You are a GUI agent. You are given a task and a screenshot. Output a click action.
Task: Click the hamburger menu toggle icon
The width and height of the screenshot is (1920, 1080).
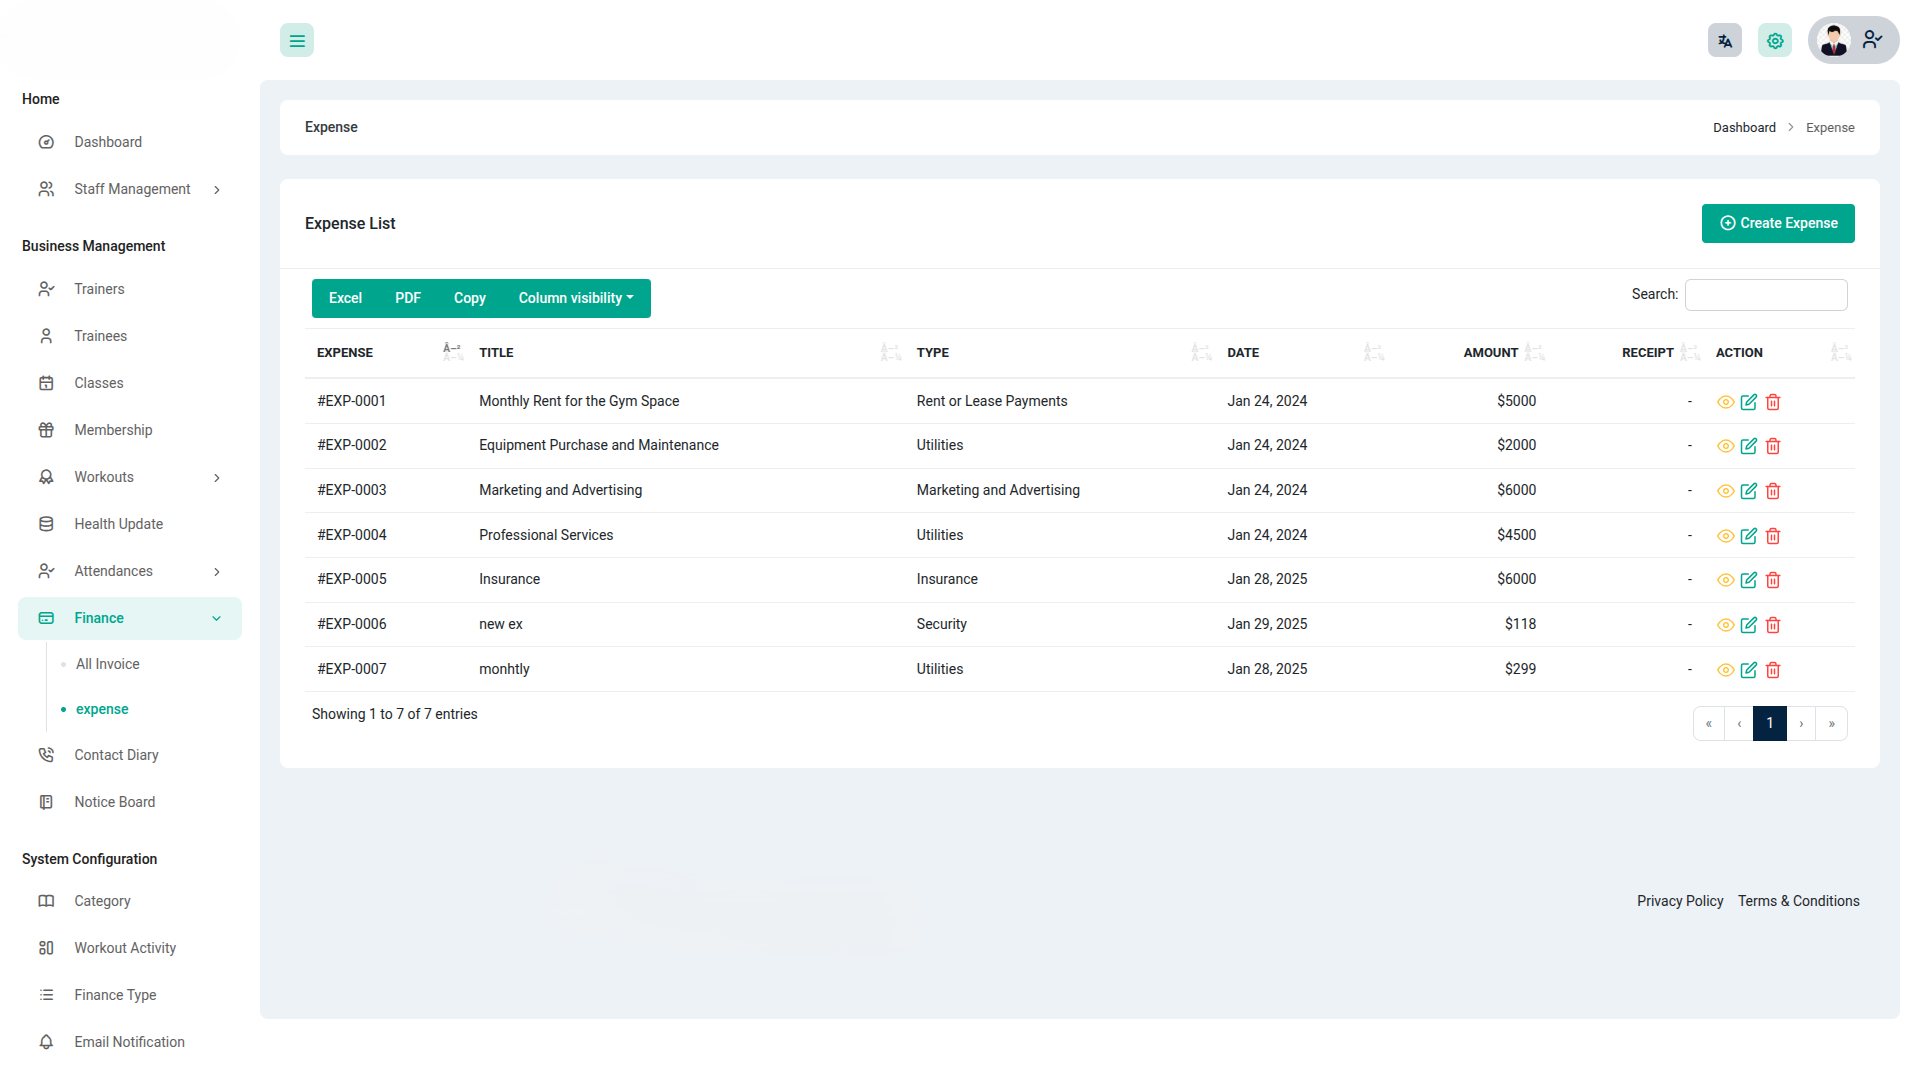(x=297, y=41)
